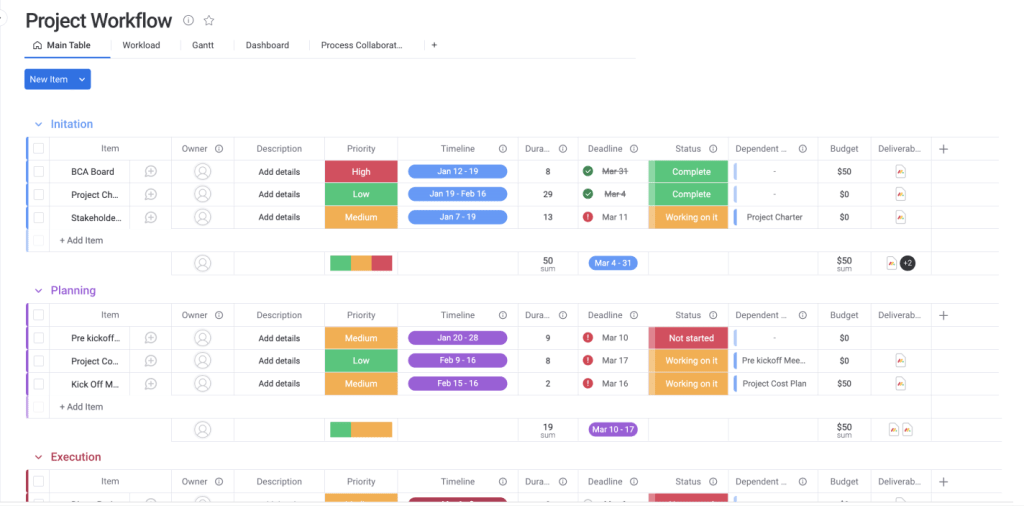Assign owner avatar for Kick Off M... row

(x=202, y=384)
